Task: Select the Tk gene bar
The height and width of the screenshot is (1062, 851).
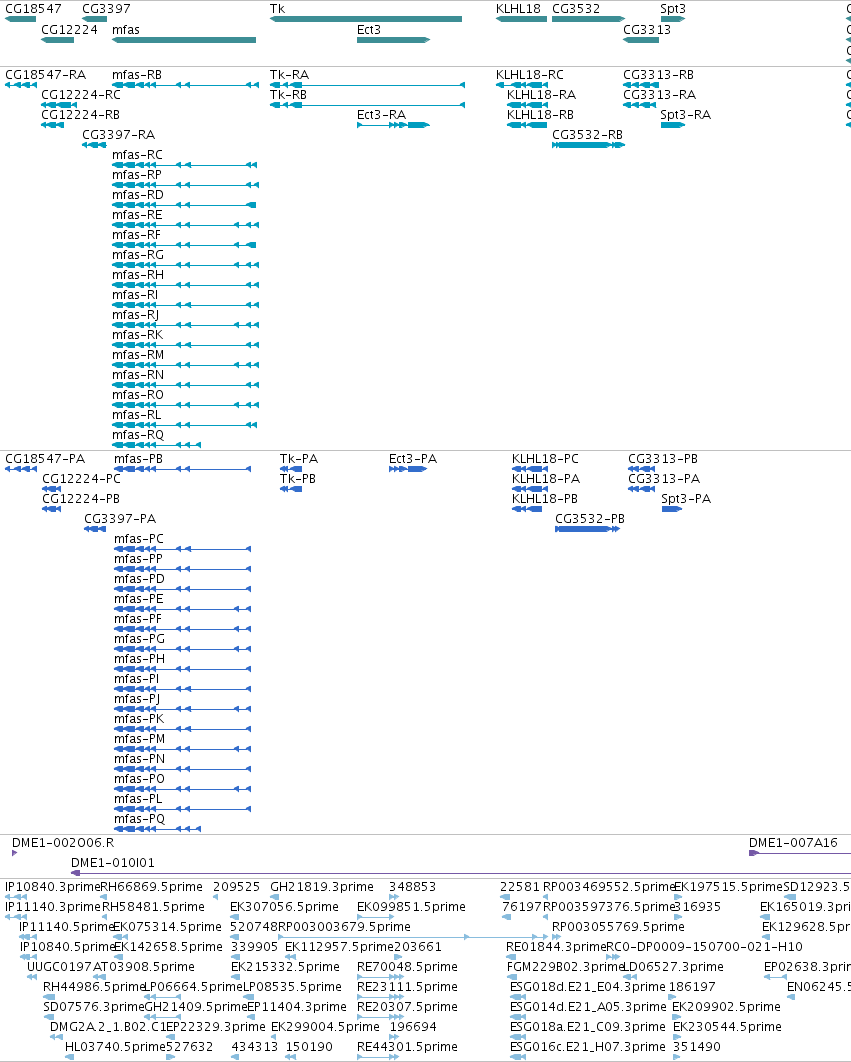Action: [366, 19]
